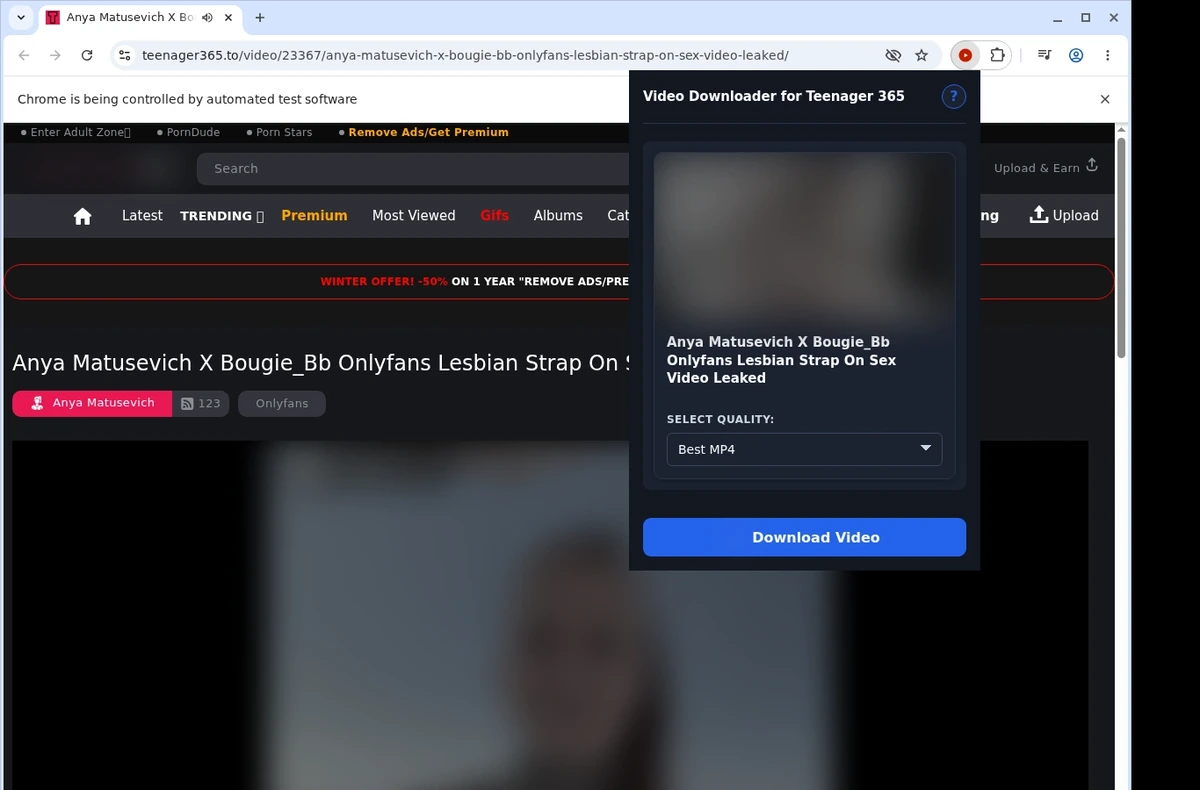
Task: Open the Latest menu item
Action: click(142, 215)
